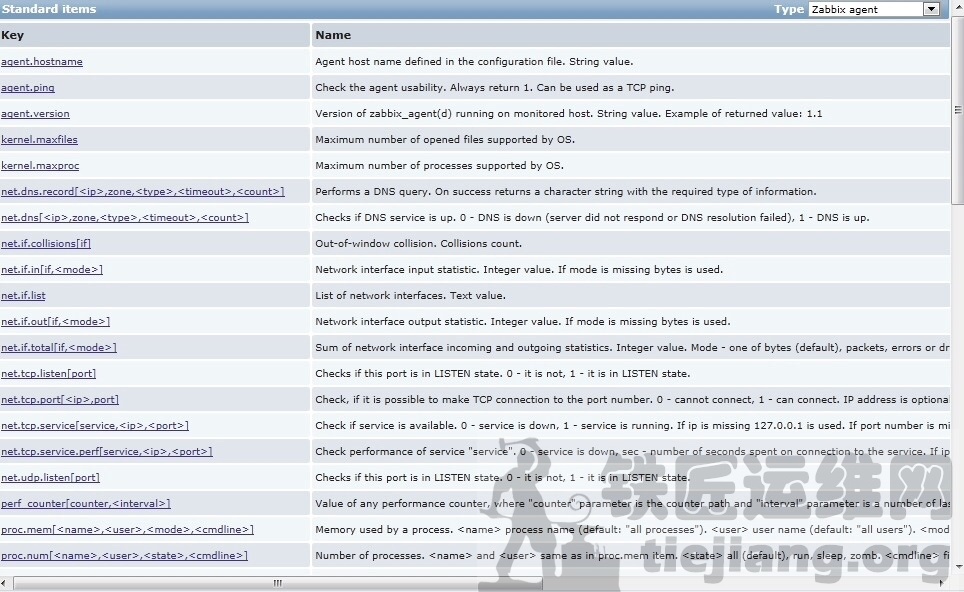The image size is (964, 592).
Task: Click the Type label next to dropdown
Action: pos(789,9)
